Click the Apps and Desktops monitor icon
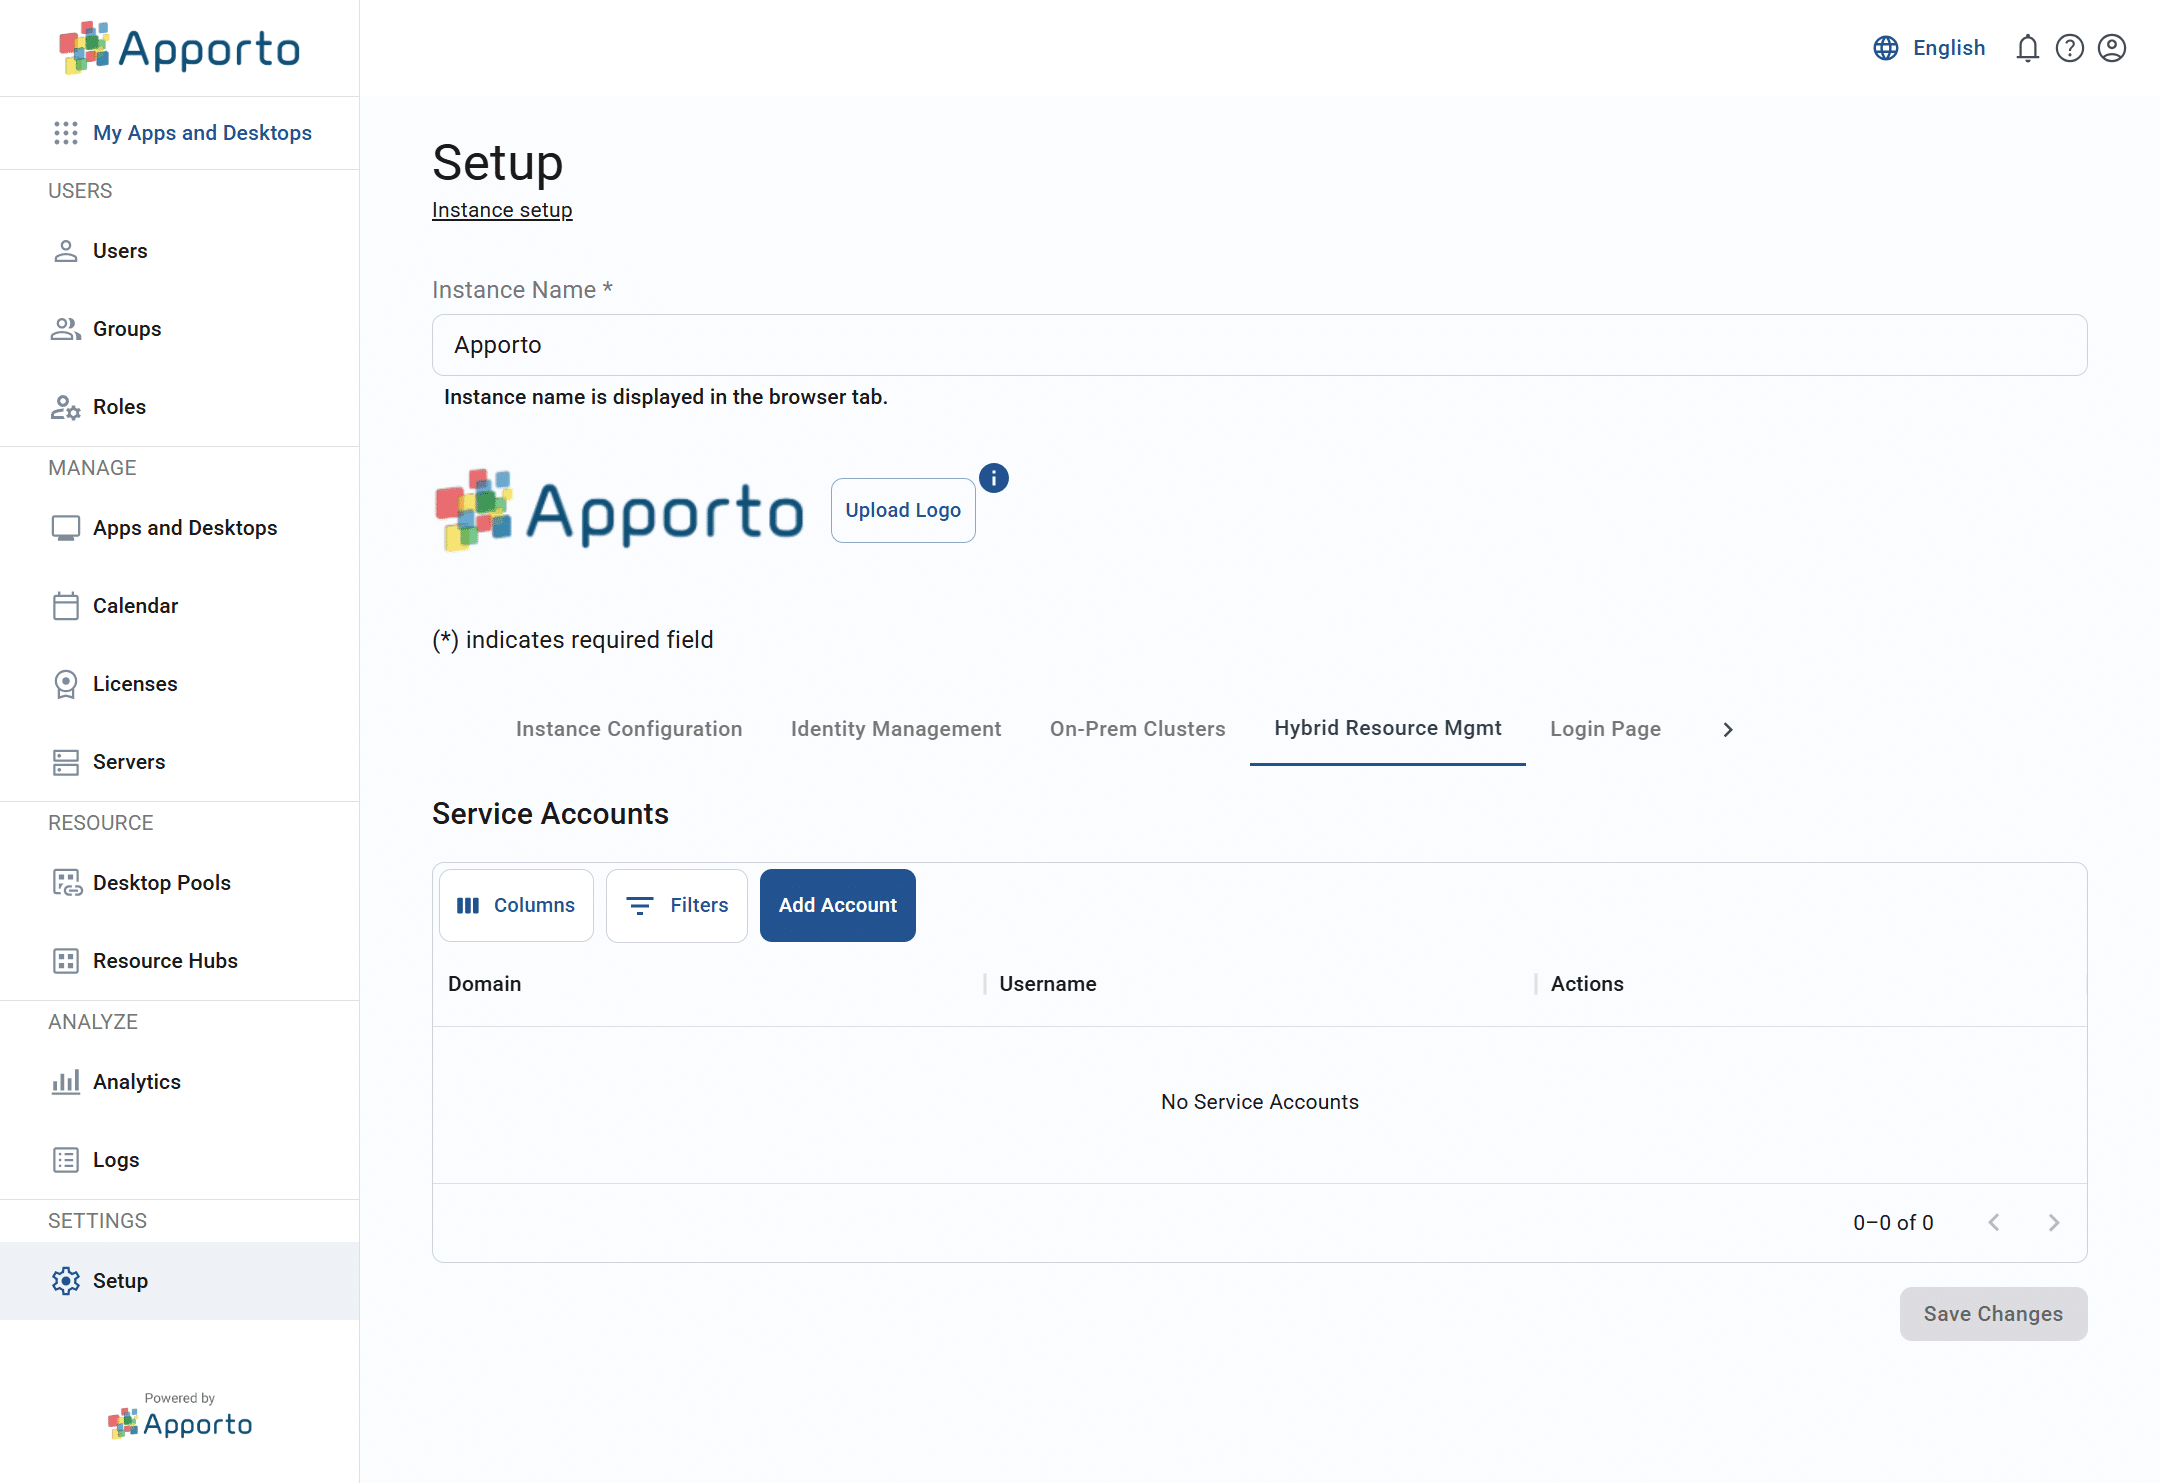This screenshot has height=1483, width=2160. 66,527
